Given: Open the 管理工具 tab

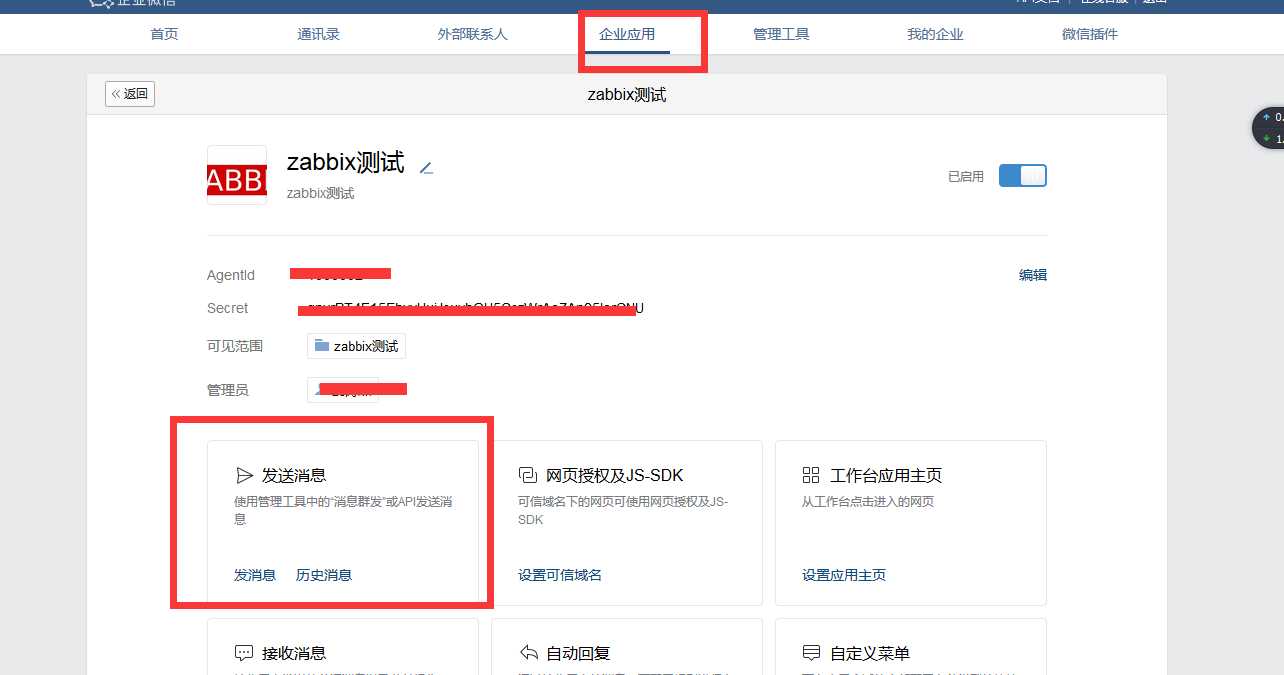Looking at the screenshot, I should 781,34.
